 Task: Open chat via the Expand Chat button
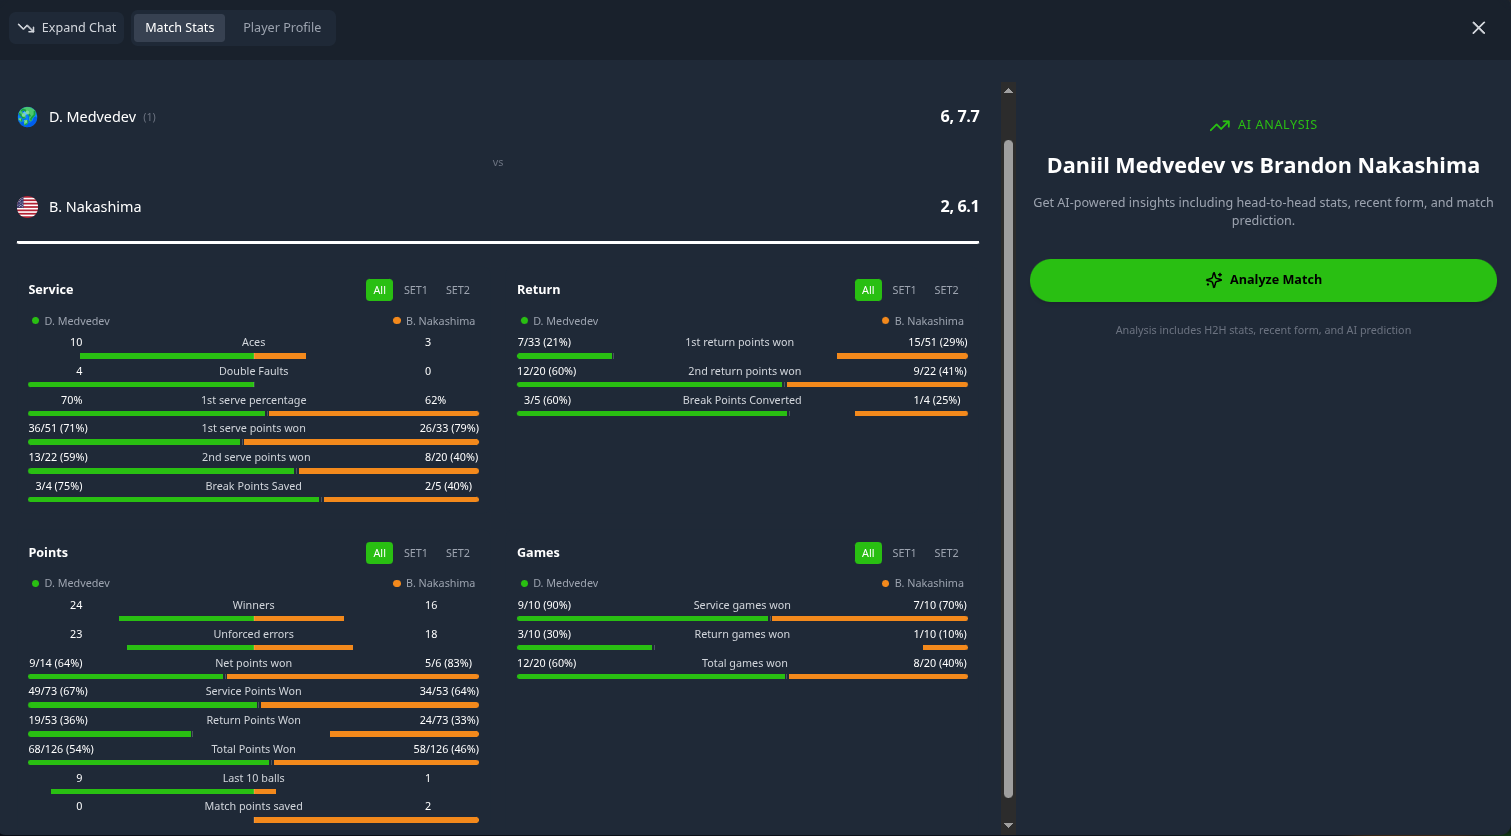point(66,27)
